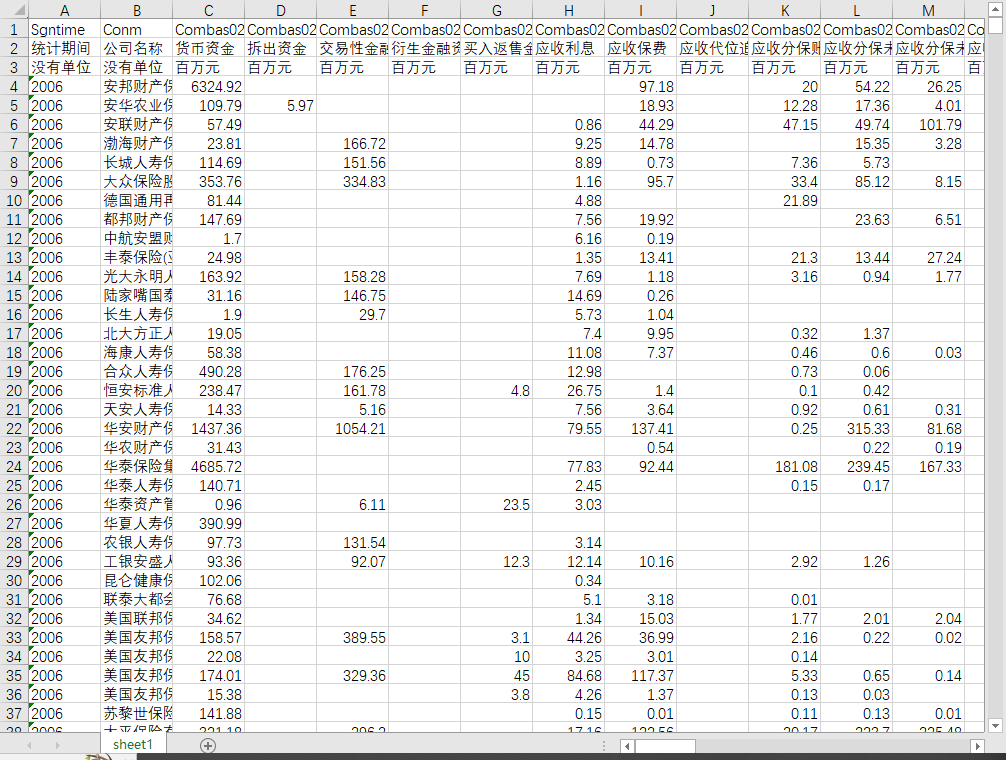Click the select-all corner triangle

coord(14,10)
